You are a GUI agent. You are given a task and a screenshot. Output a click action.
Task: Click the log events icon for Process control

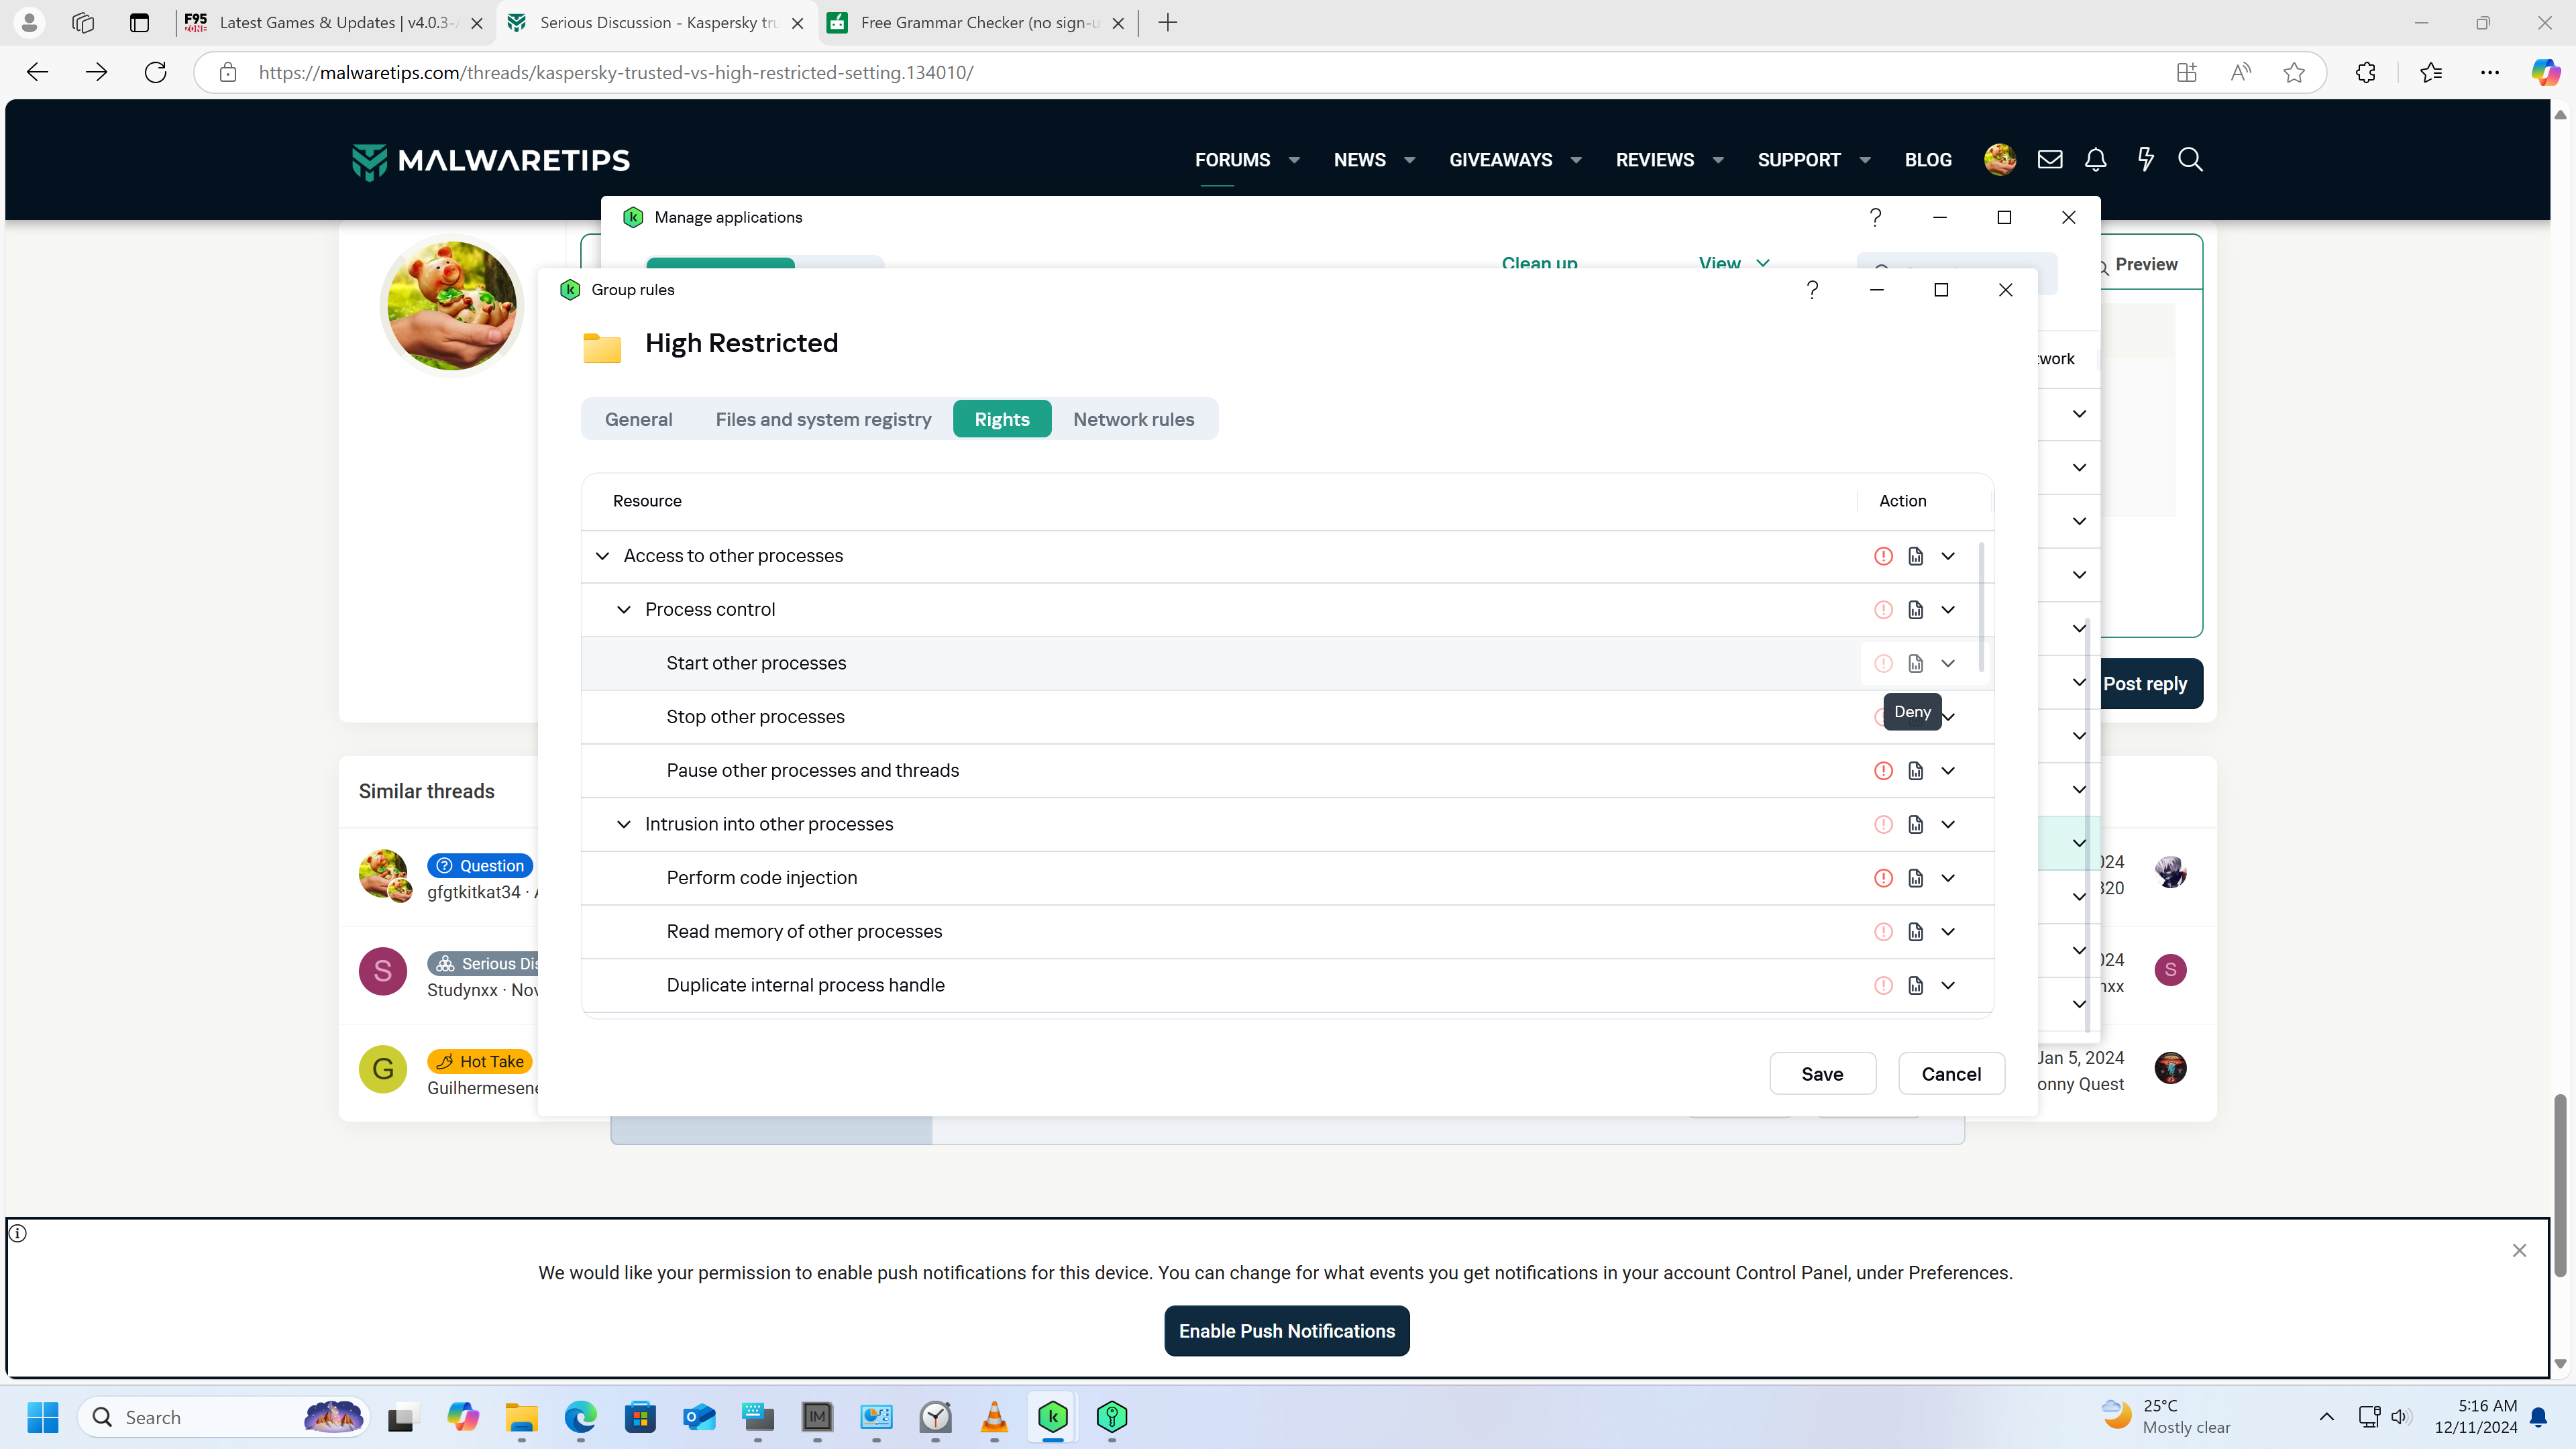tap(1915, 610)
